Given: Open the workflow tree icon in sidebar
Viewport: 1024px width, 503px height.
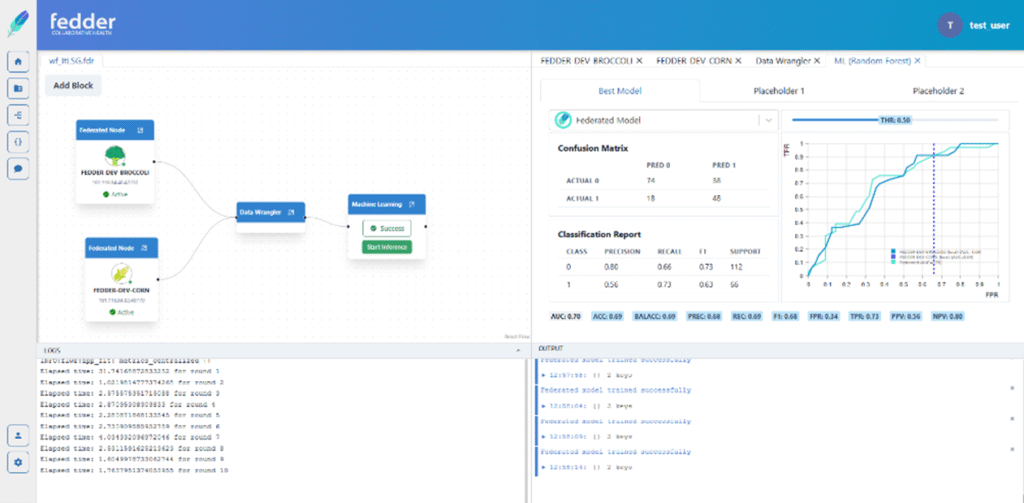Looking at the screenshot, I should pyautogui.click(x=18, y=115).
